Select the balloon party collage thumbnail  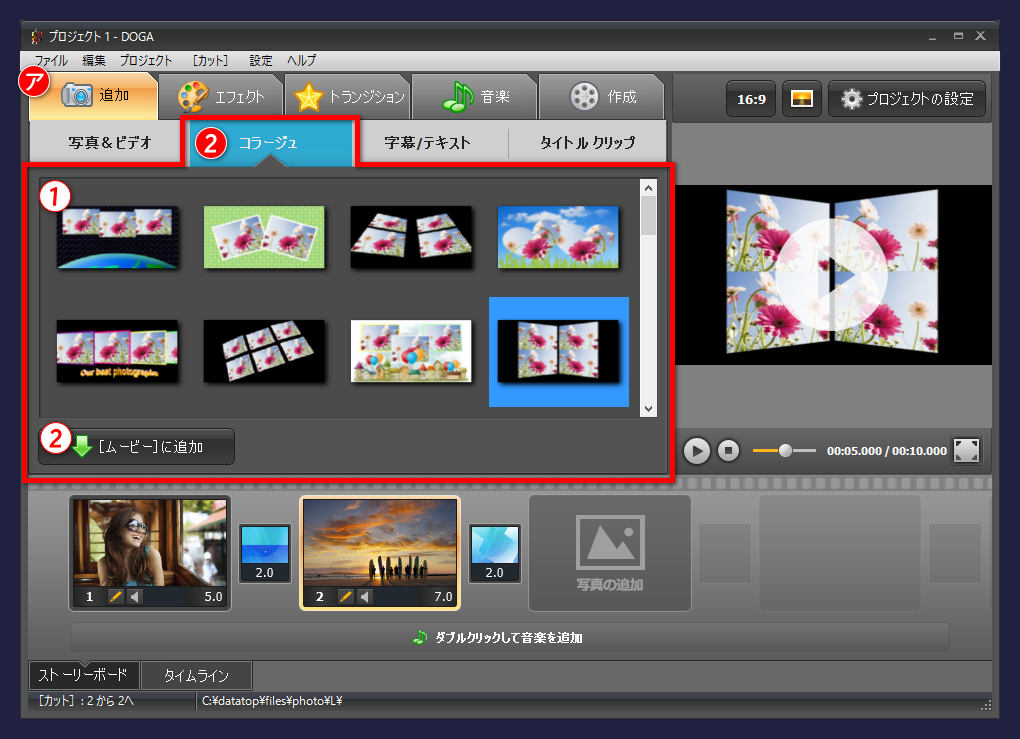click(x=411, y=352)
